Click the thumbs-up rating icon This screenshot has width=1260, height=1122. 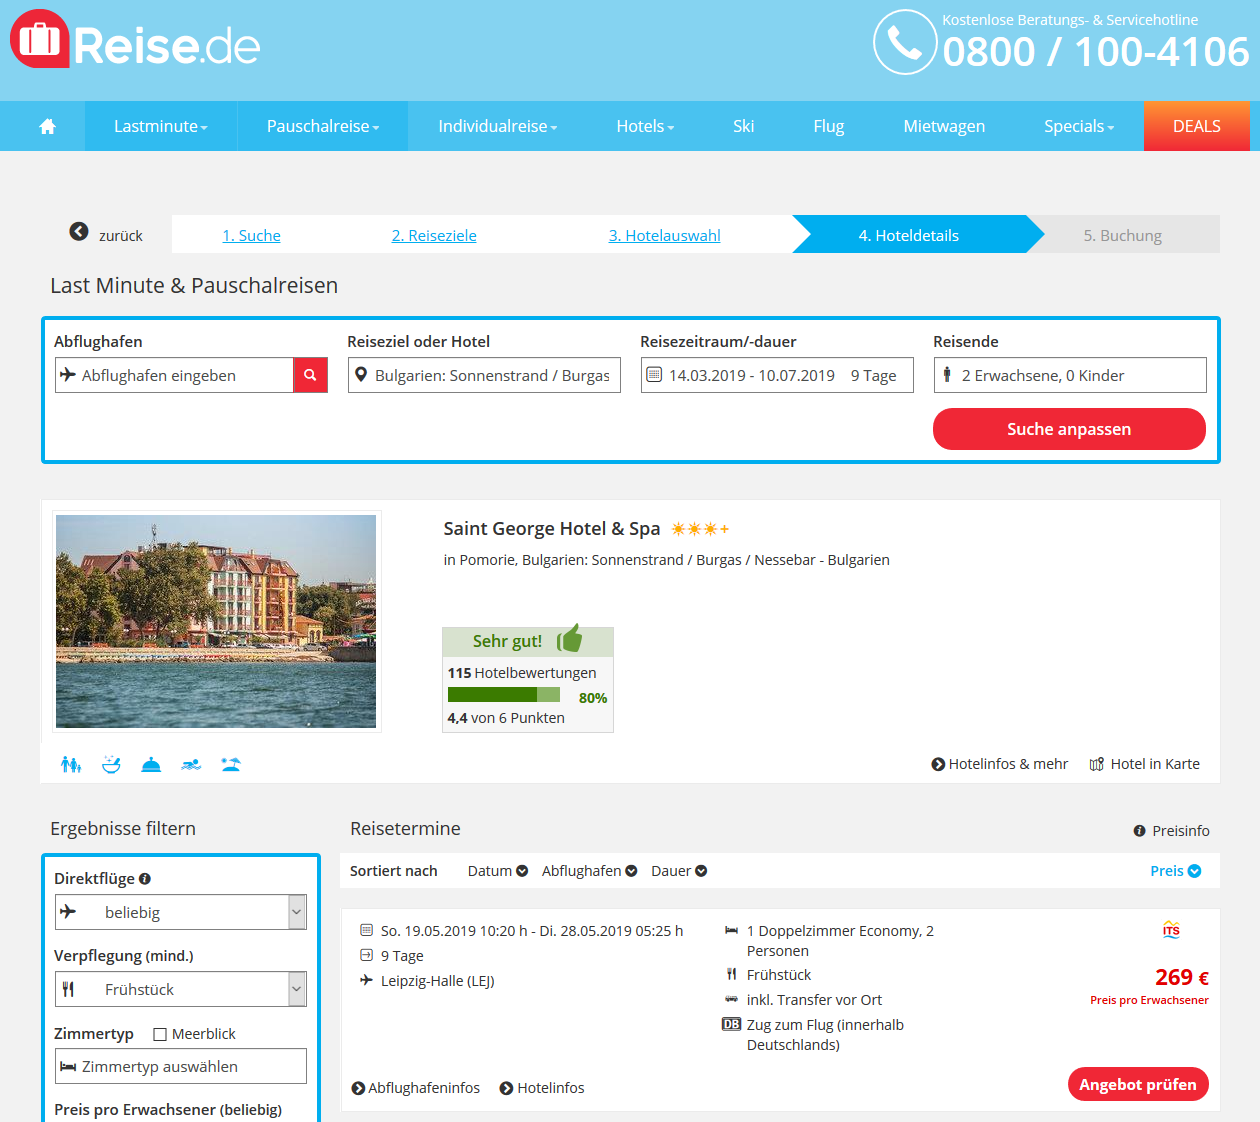click(x=570, y=638)
